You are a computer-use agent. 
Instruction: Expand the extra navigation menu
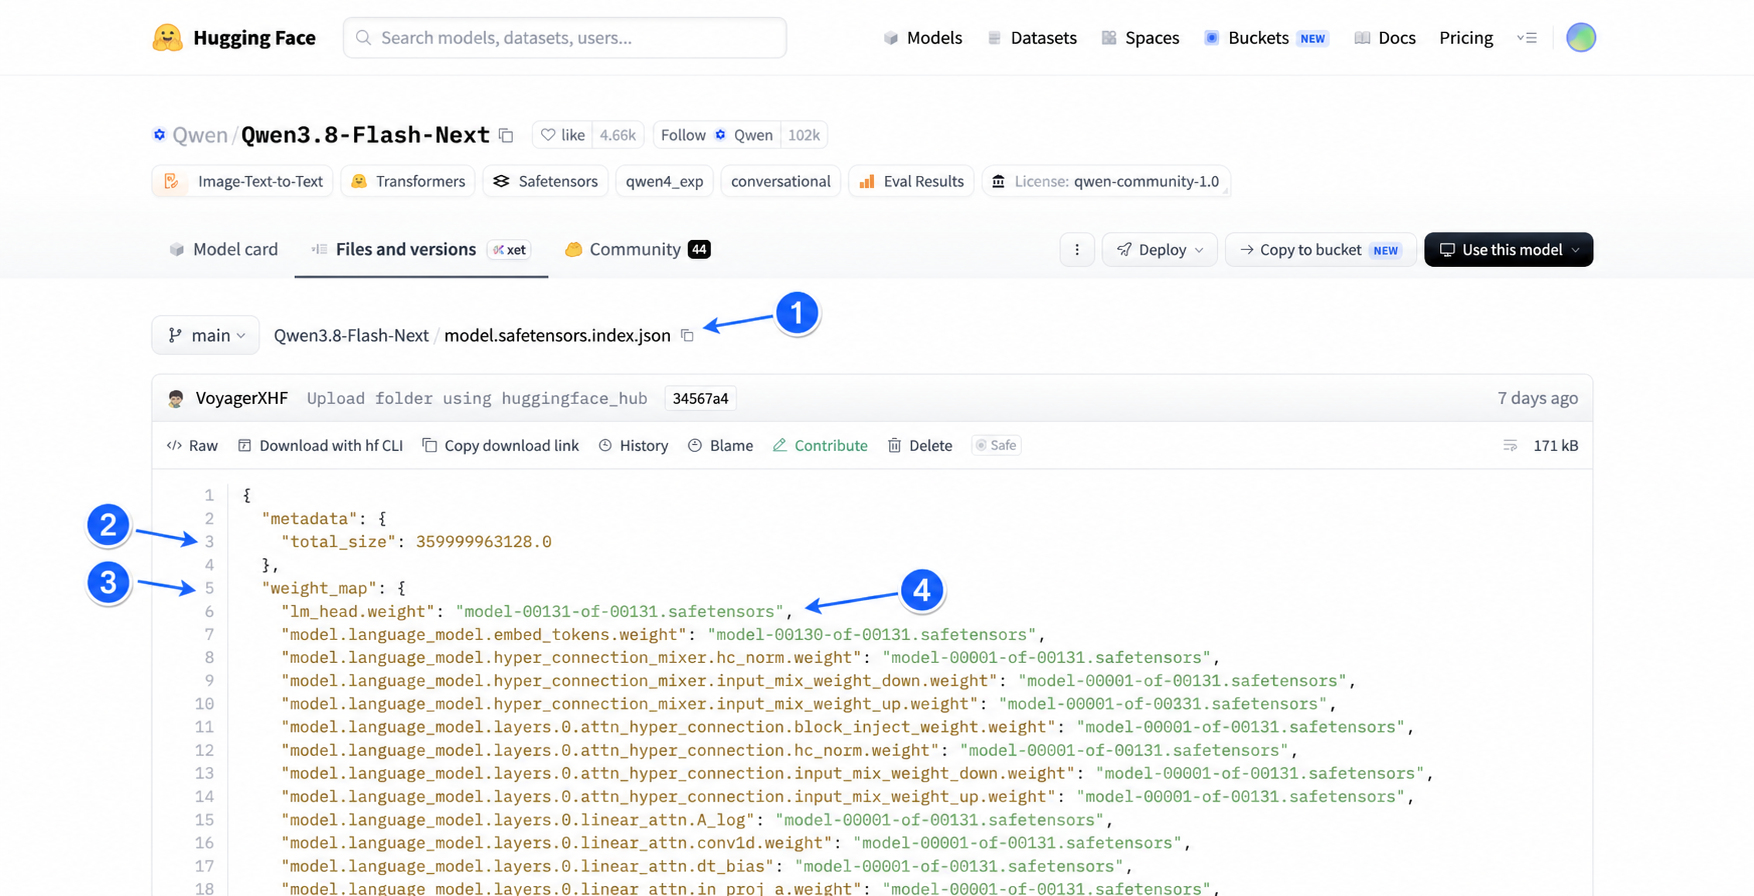tap(1526, 38)
